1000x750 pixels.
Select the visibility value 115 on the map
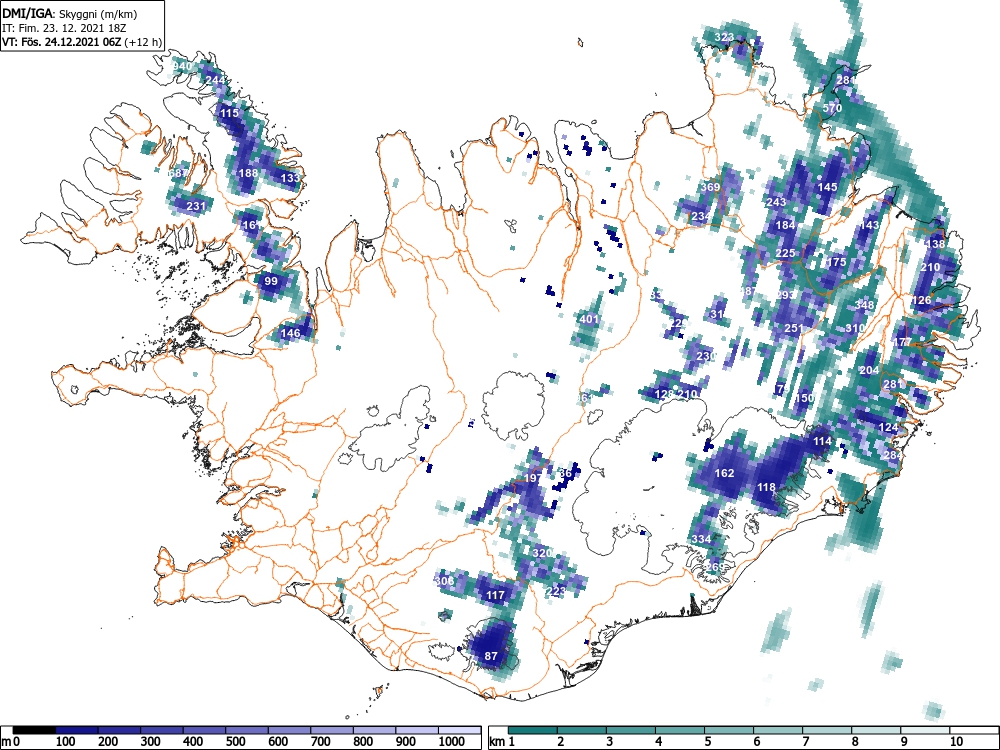click(x=229, y=114)
